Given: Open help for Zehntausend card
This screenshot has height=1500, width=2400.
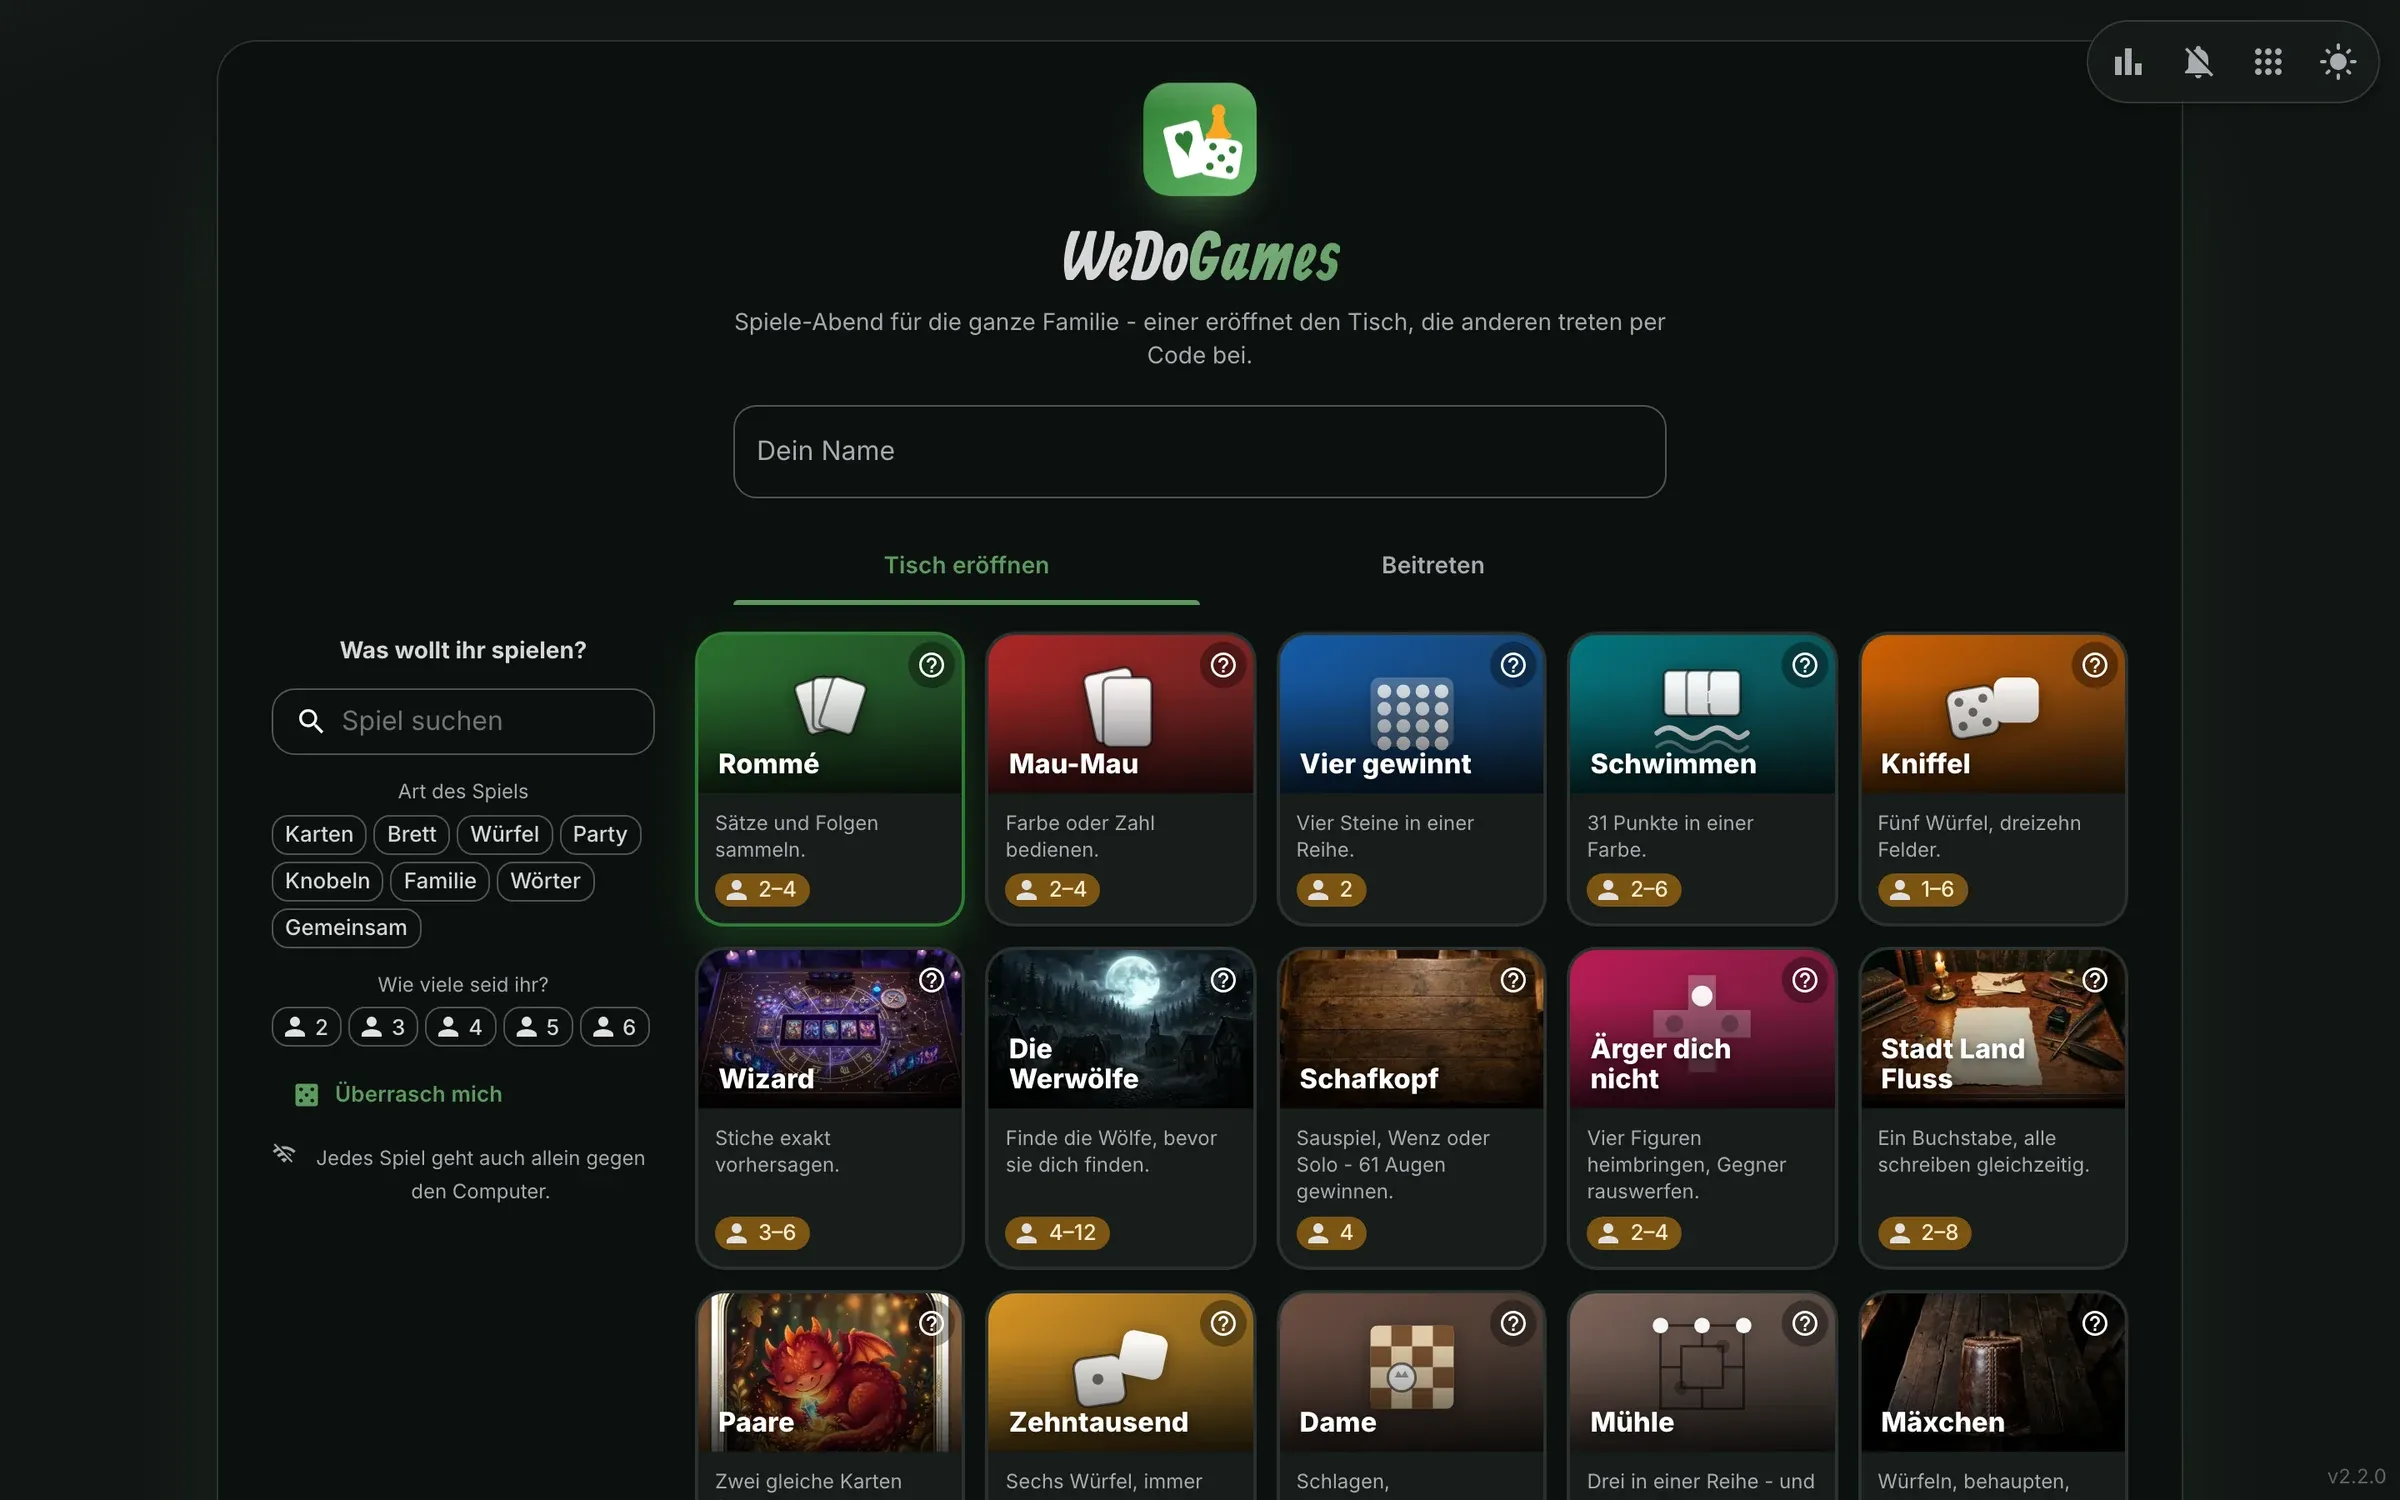Looking at the screenshot, I should tap(1222, 1323).
